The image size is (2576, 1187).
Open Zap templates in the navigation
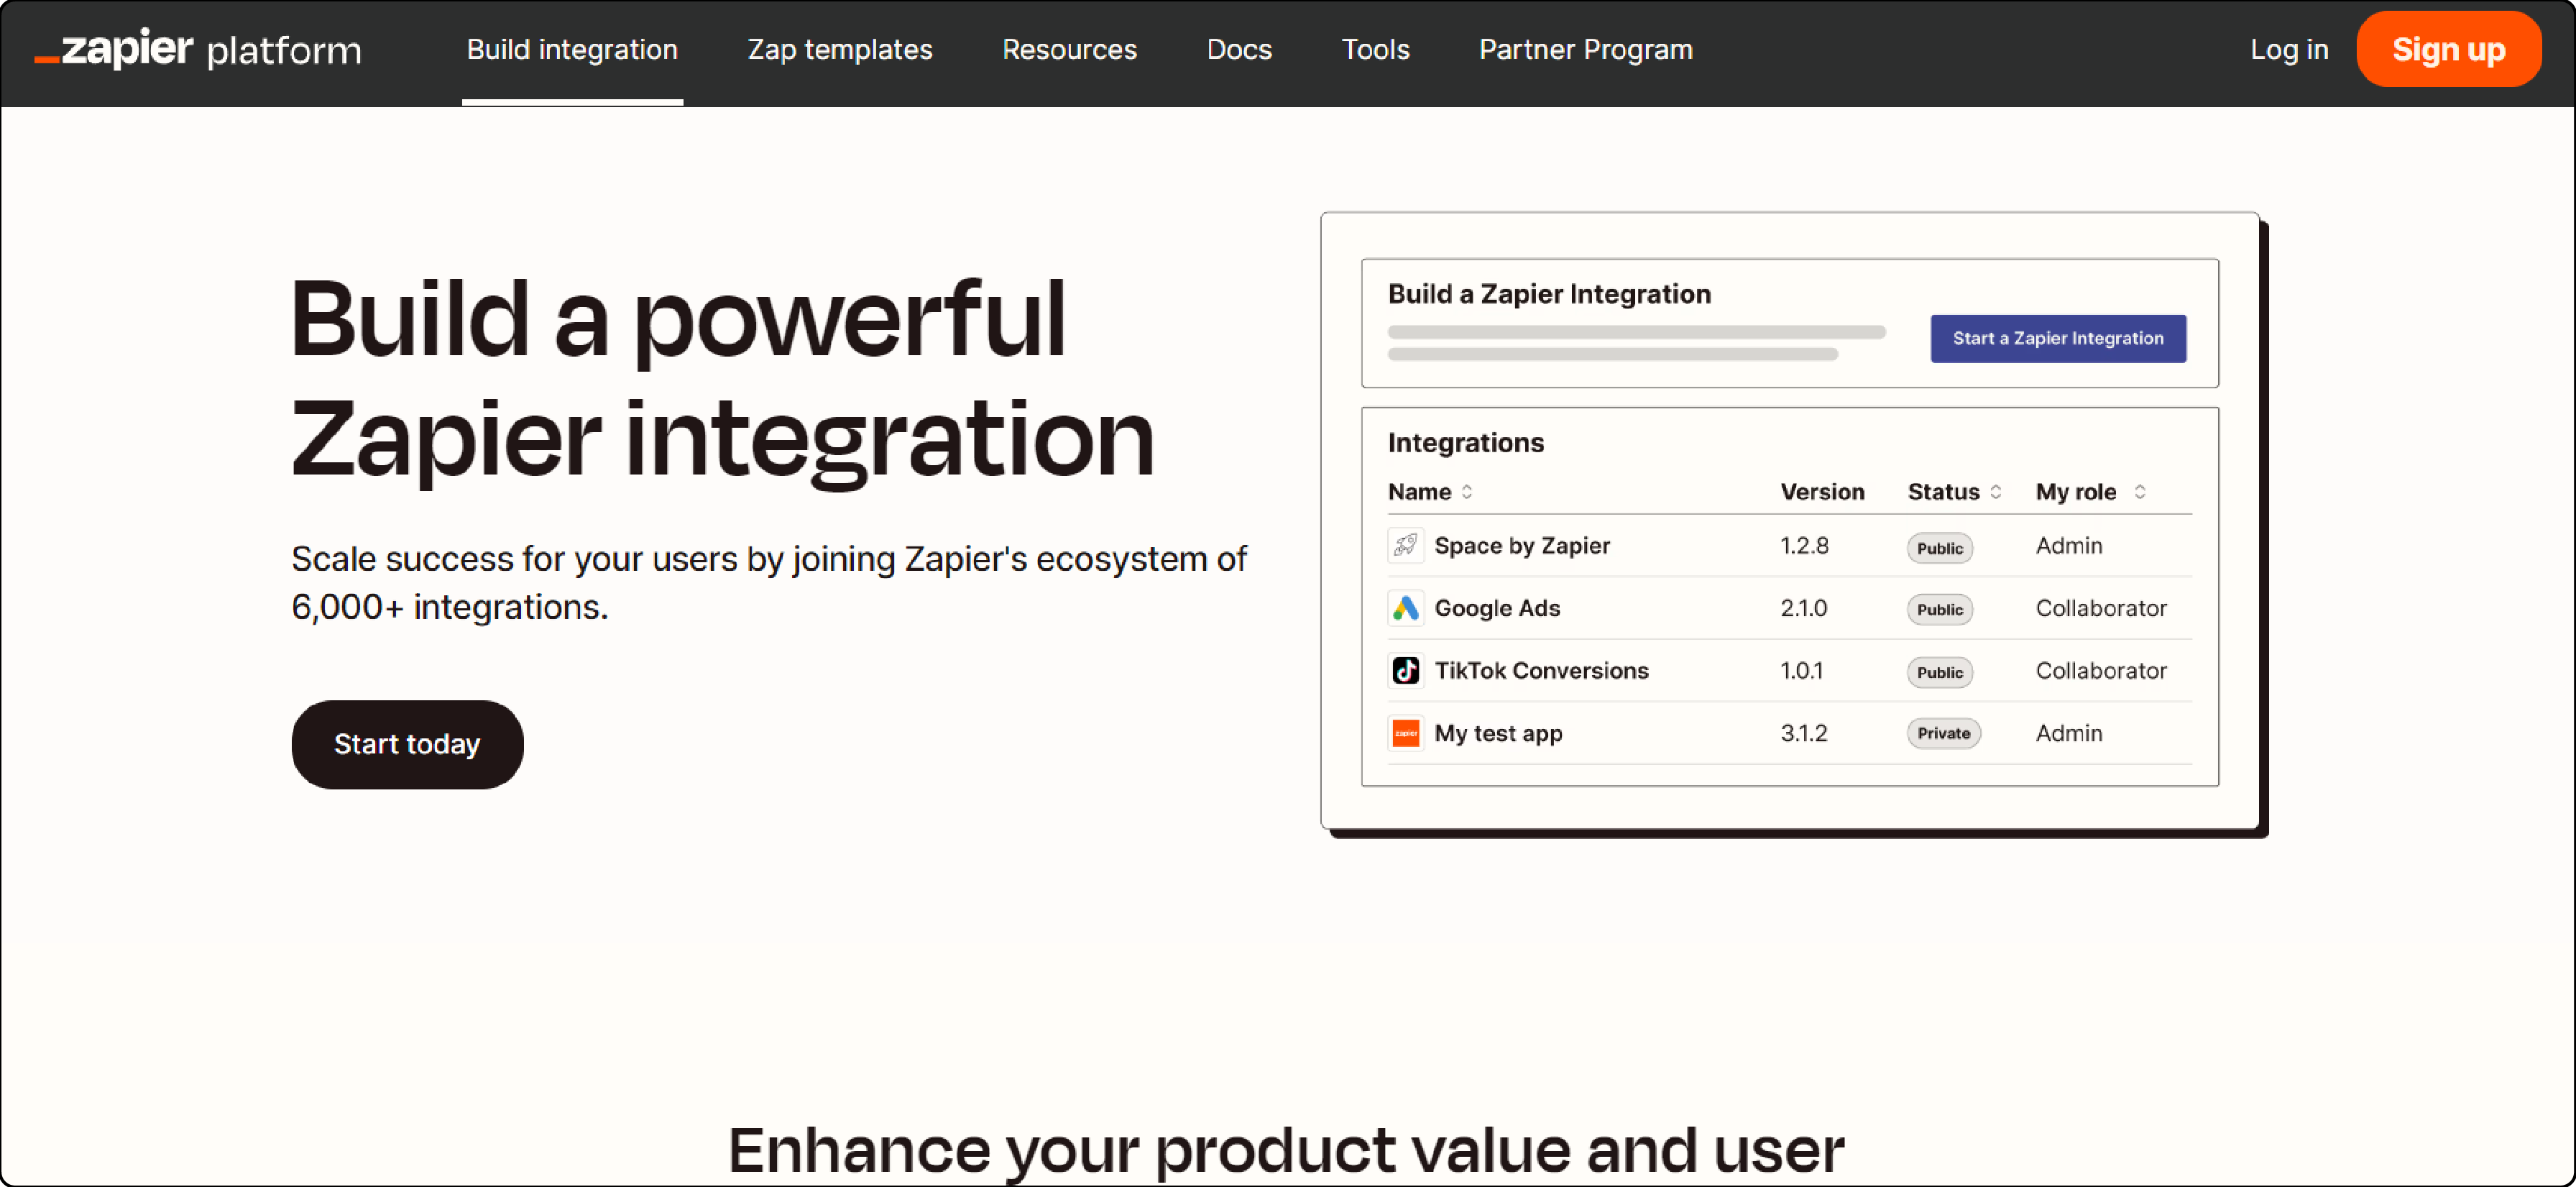(840, 50)
